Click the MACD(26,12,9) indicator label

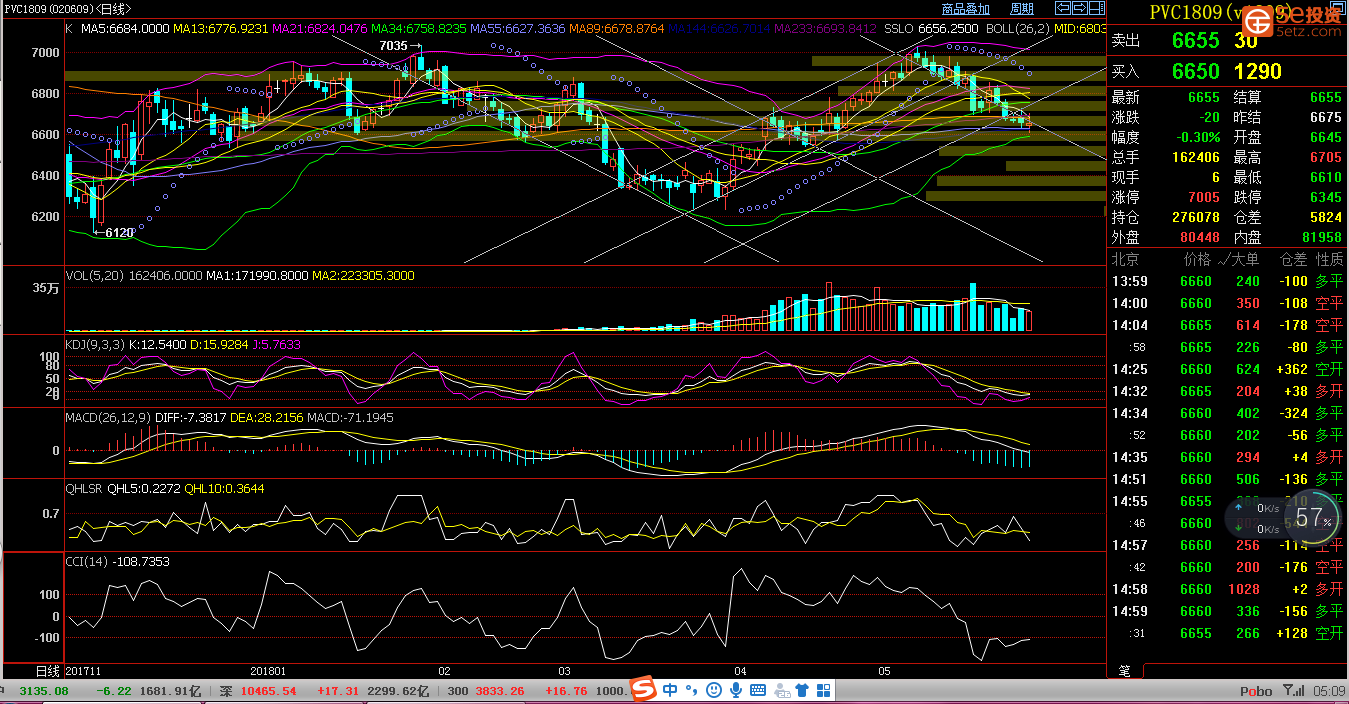pos(108,417)
